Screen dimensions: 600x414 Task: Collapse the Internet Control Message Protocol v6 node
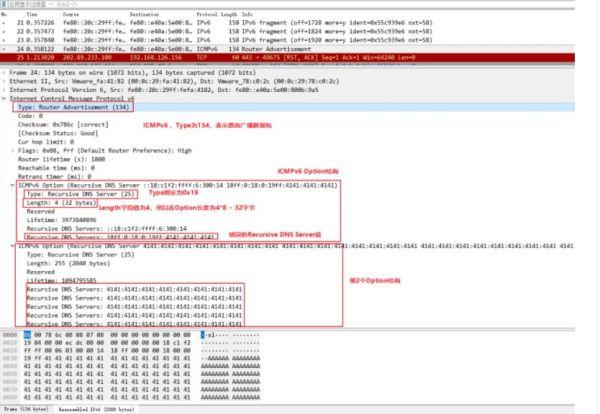(x=4, y=99)
